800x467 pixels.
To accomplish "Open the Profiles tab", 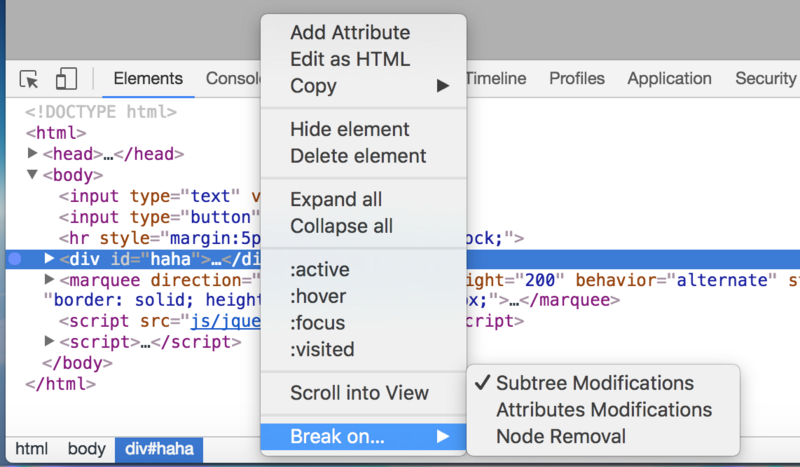I will point(577,79).
